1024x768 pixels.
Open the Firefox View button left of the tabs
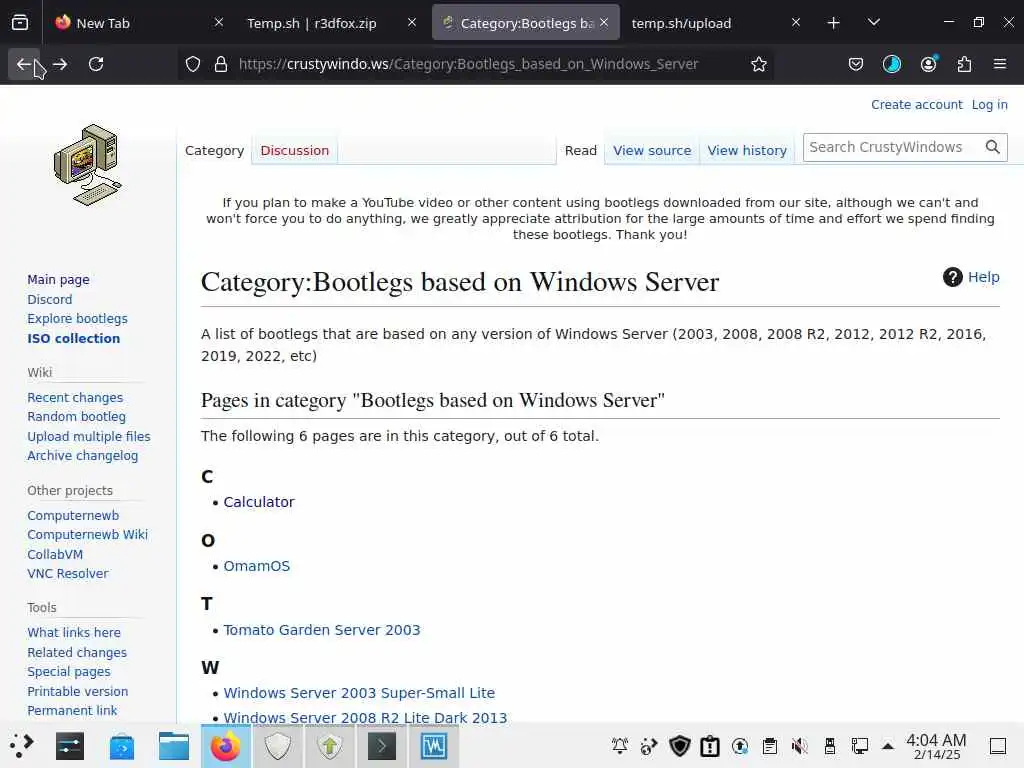(20, 23)
